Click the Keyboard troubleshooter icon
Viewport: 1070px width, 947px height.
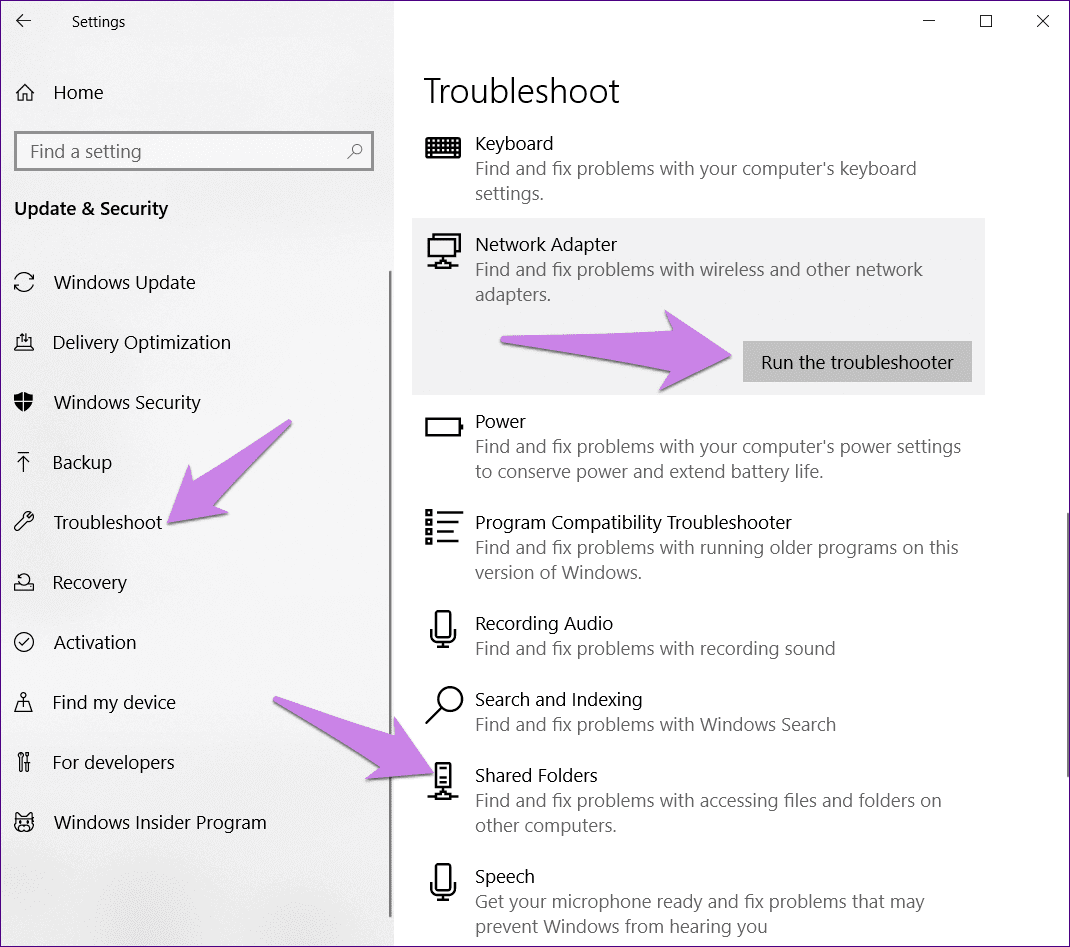[443, 147]
